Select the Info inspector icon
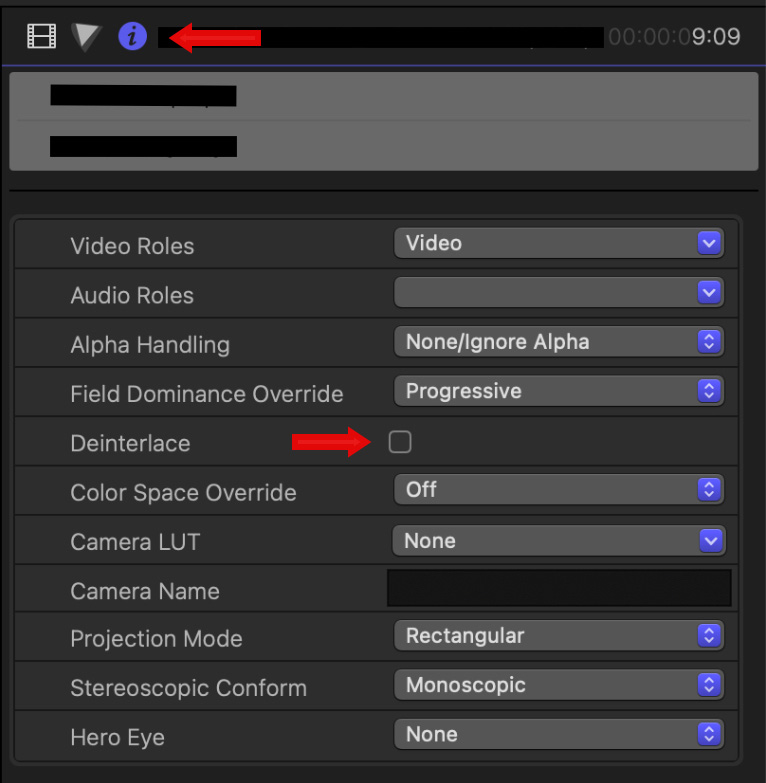This screenshot has width=766, height=783. [132, 37]
